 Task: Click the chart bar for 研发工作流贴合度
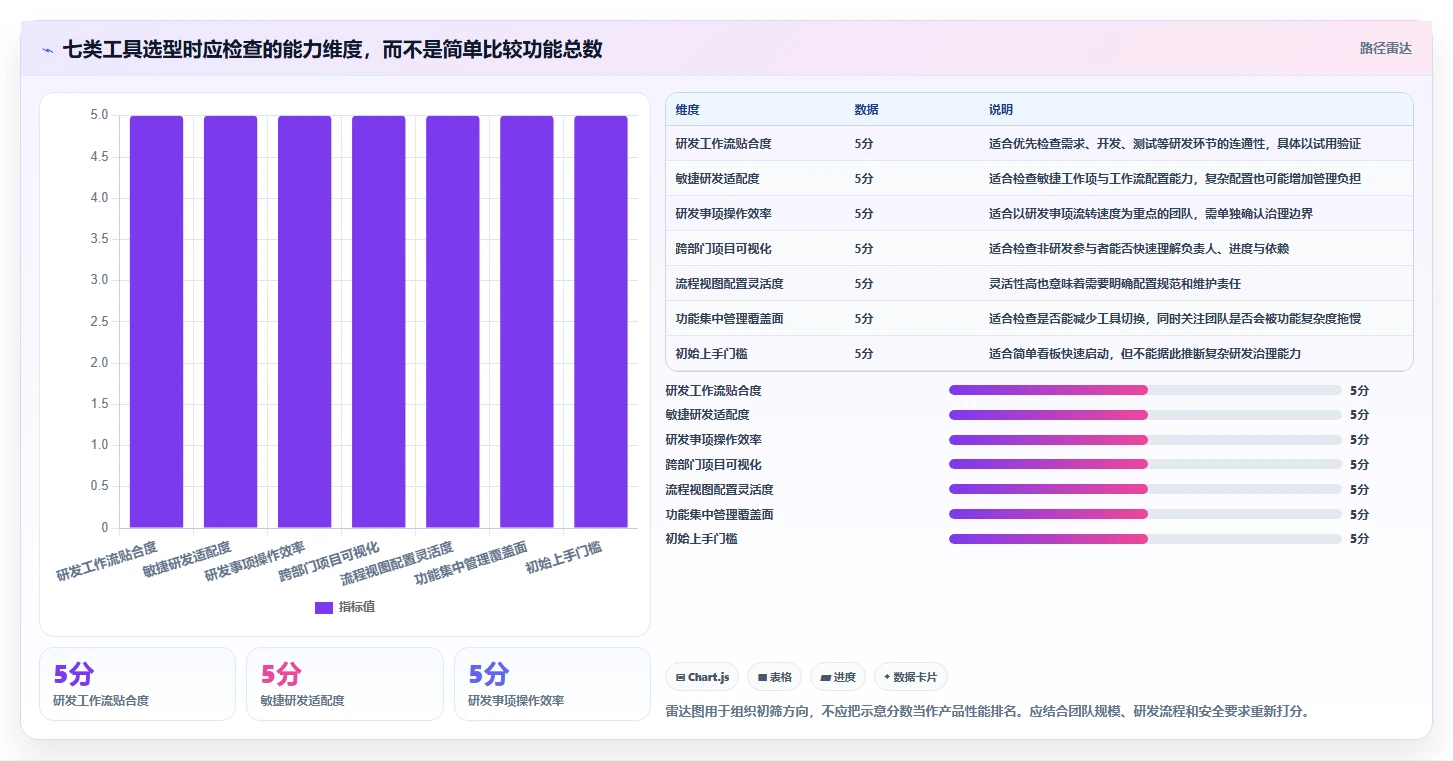point(156,321)
